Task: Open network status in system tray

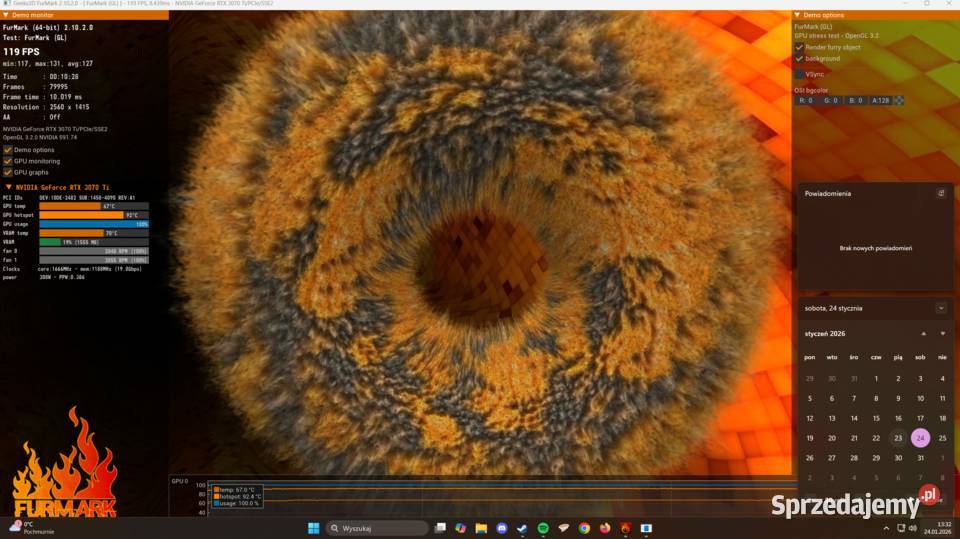Action: click(901, 528)
